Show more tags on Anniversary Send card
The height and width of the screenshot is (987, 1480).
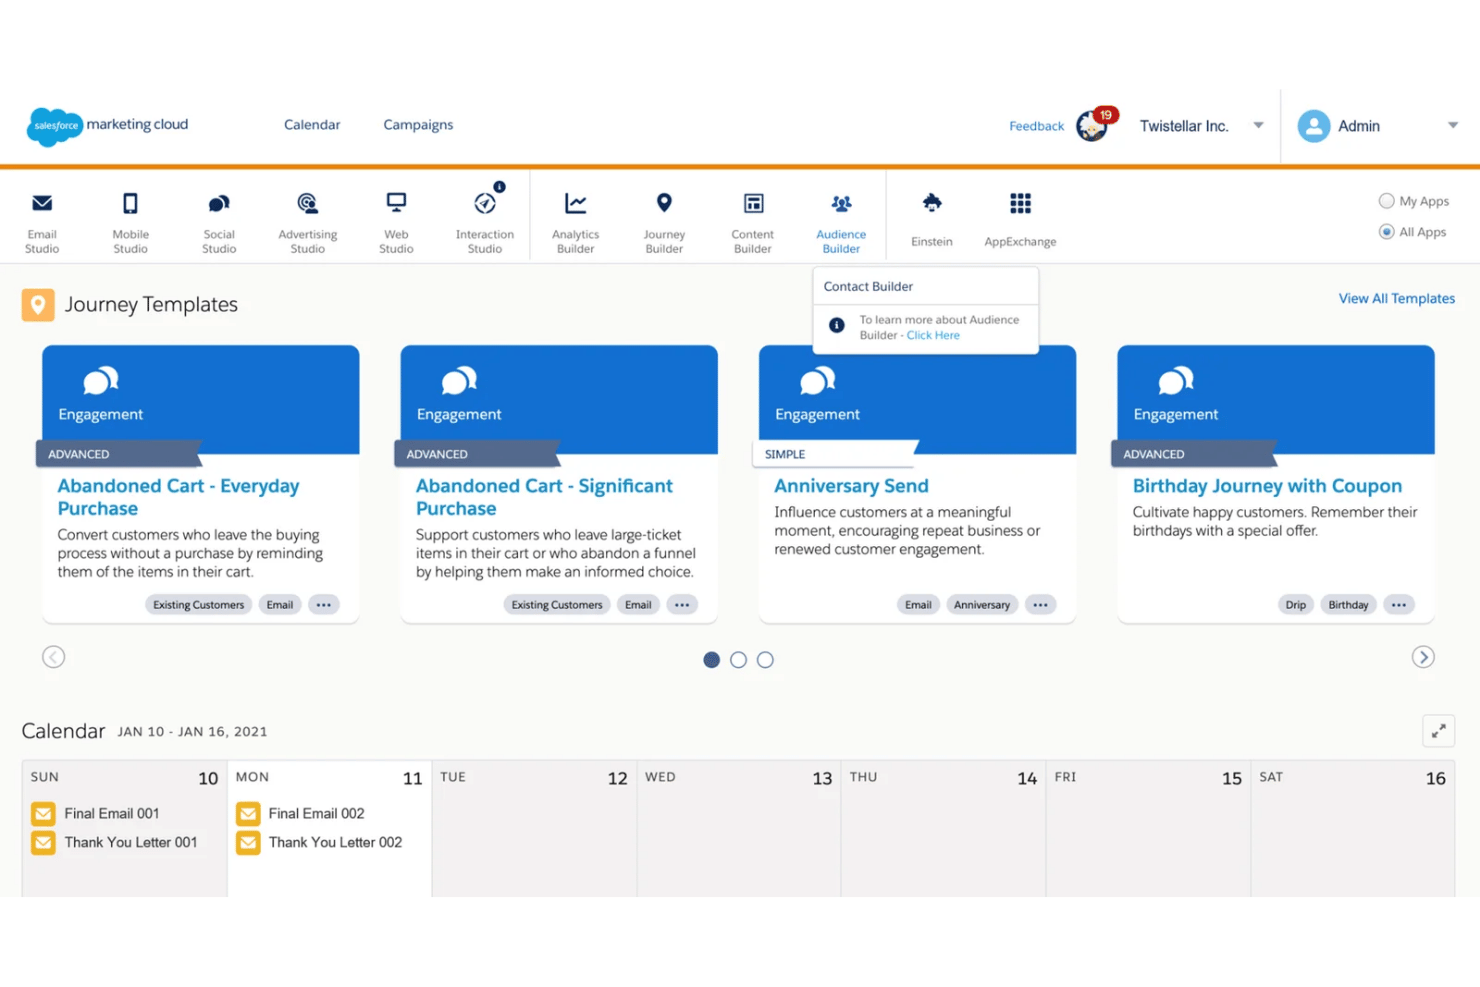[x=1040, y=605]
